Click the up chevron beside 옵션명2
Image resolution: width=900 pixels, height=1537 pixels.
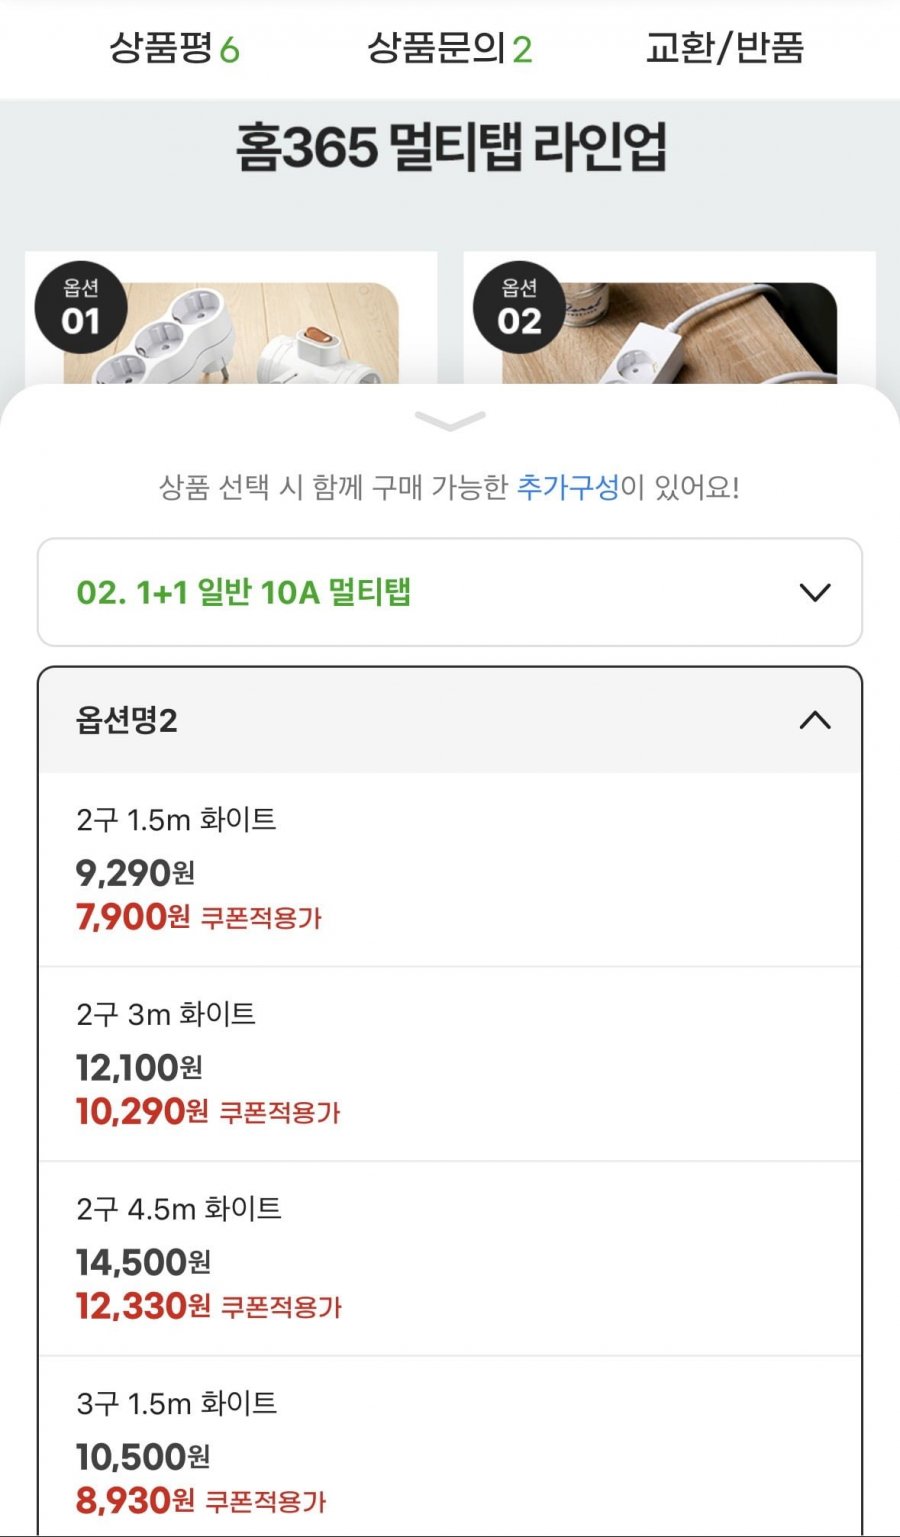click(x=815, y=720)
